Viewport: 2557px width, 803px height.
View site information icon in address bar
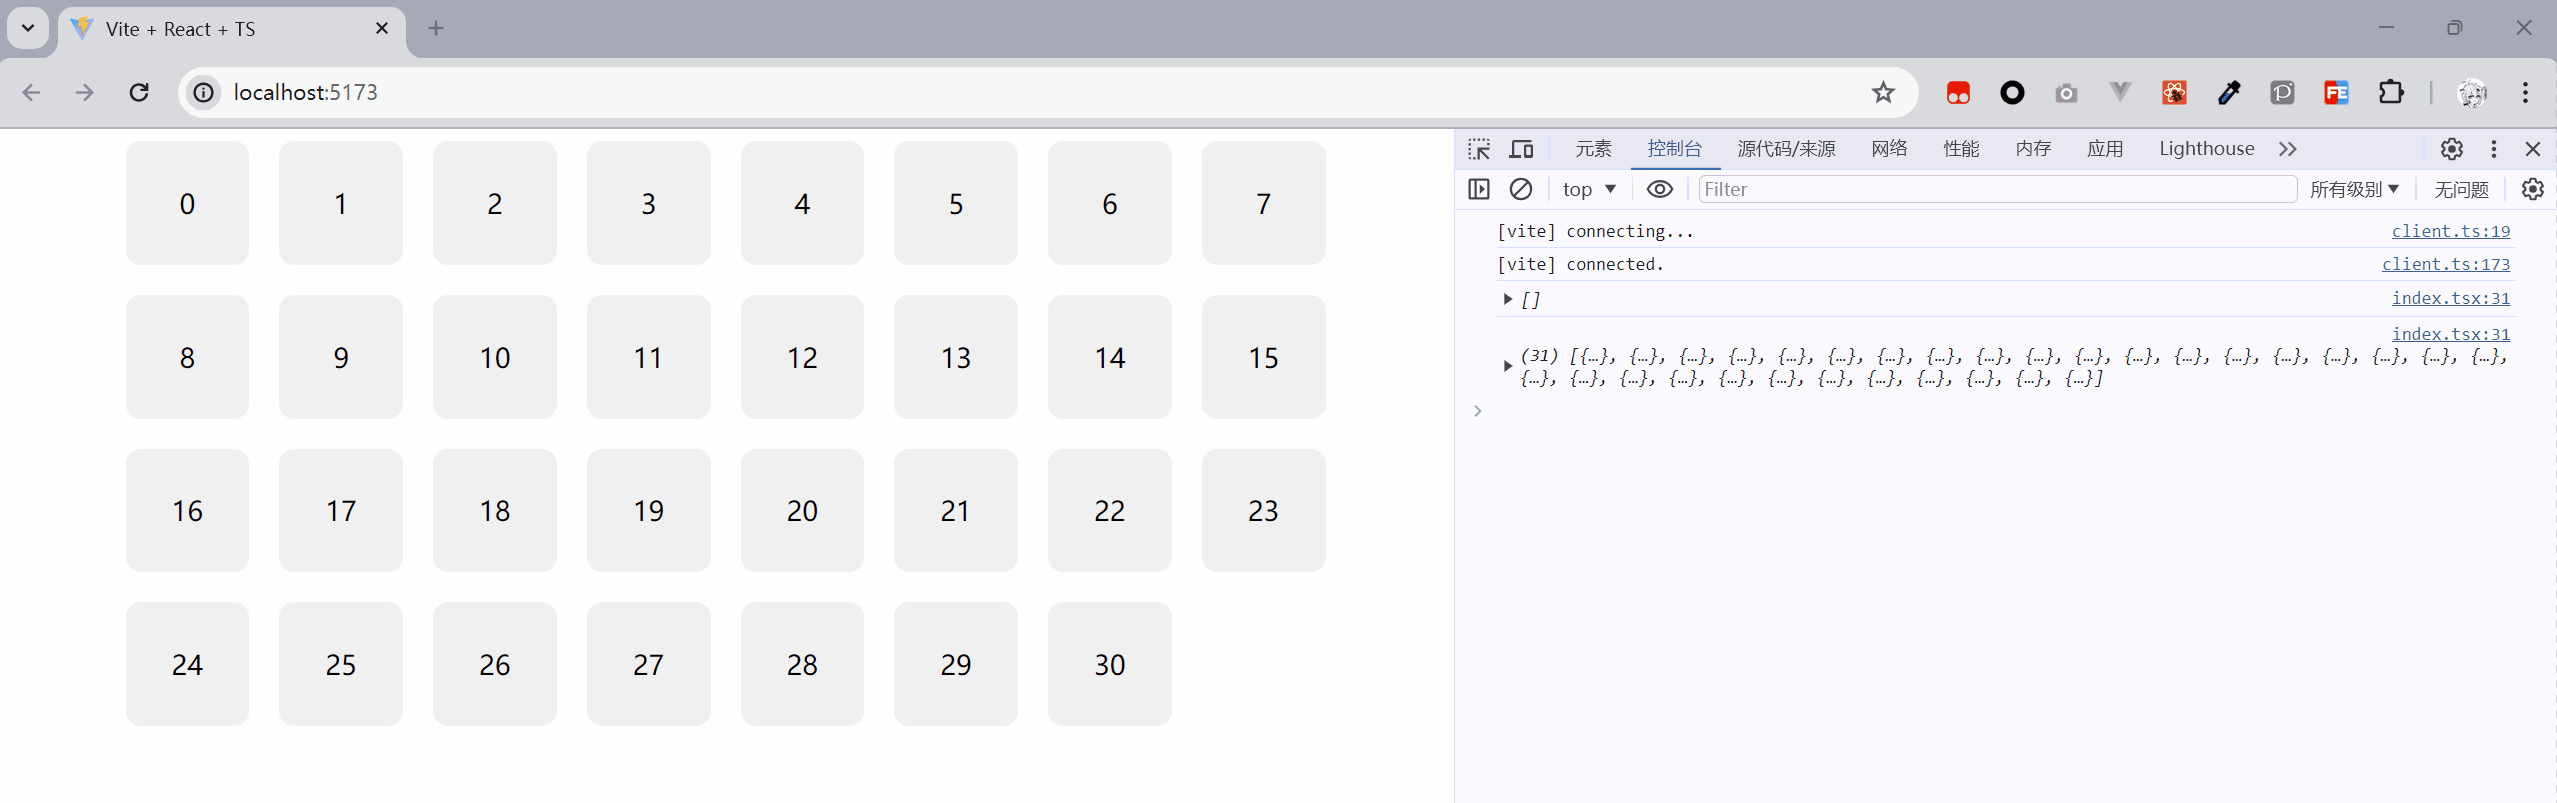(204, 92)
